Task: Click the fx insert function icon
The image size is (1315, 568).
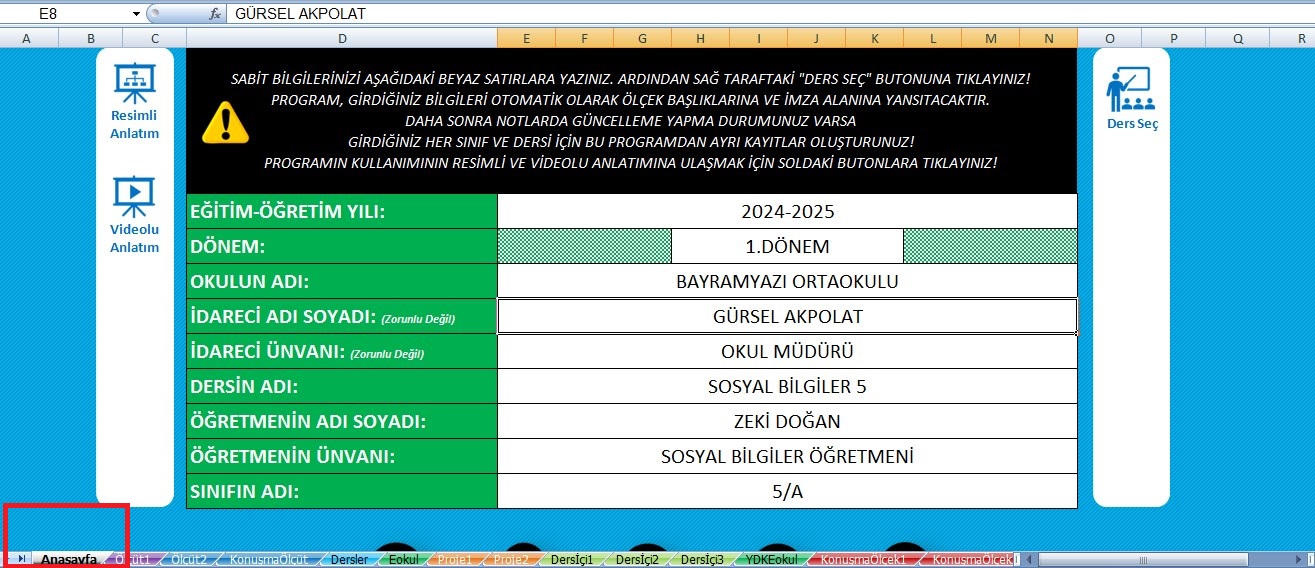Action: [214, 14]
